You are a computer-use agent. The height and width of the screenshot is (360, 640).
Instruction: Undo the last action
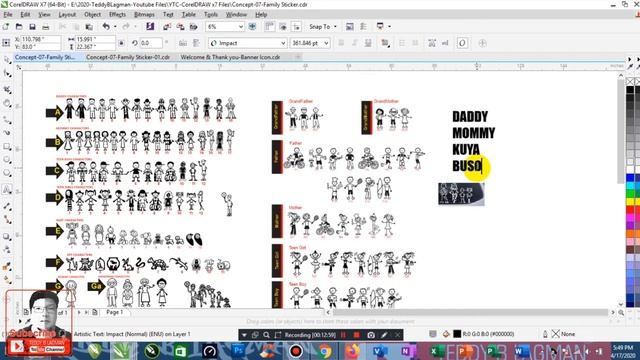click(x=106, y=27)
